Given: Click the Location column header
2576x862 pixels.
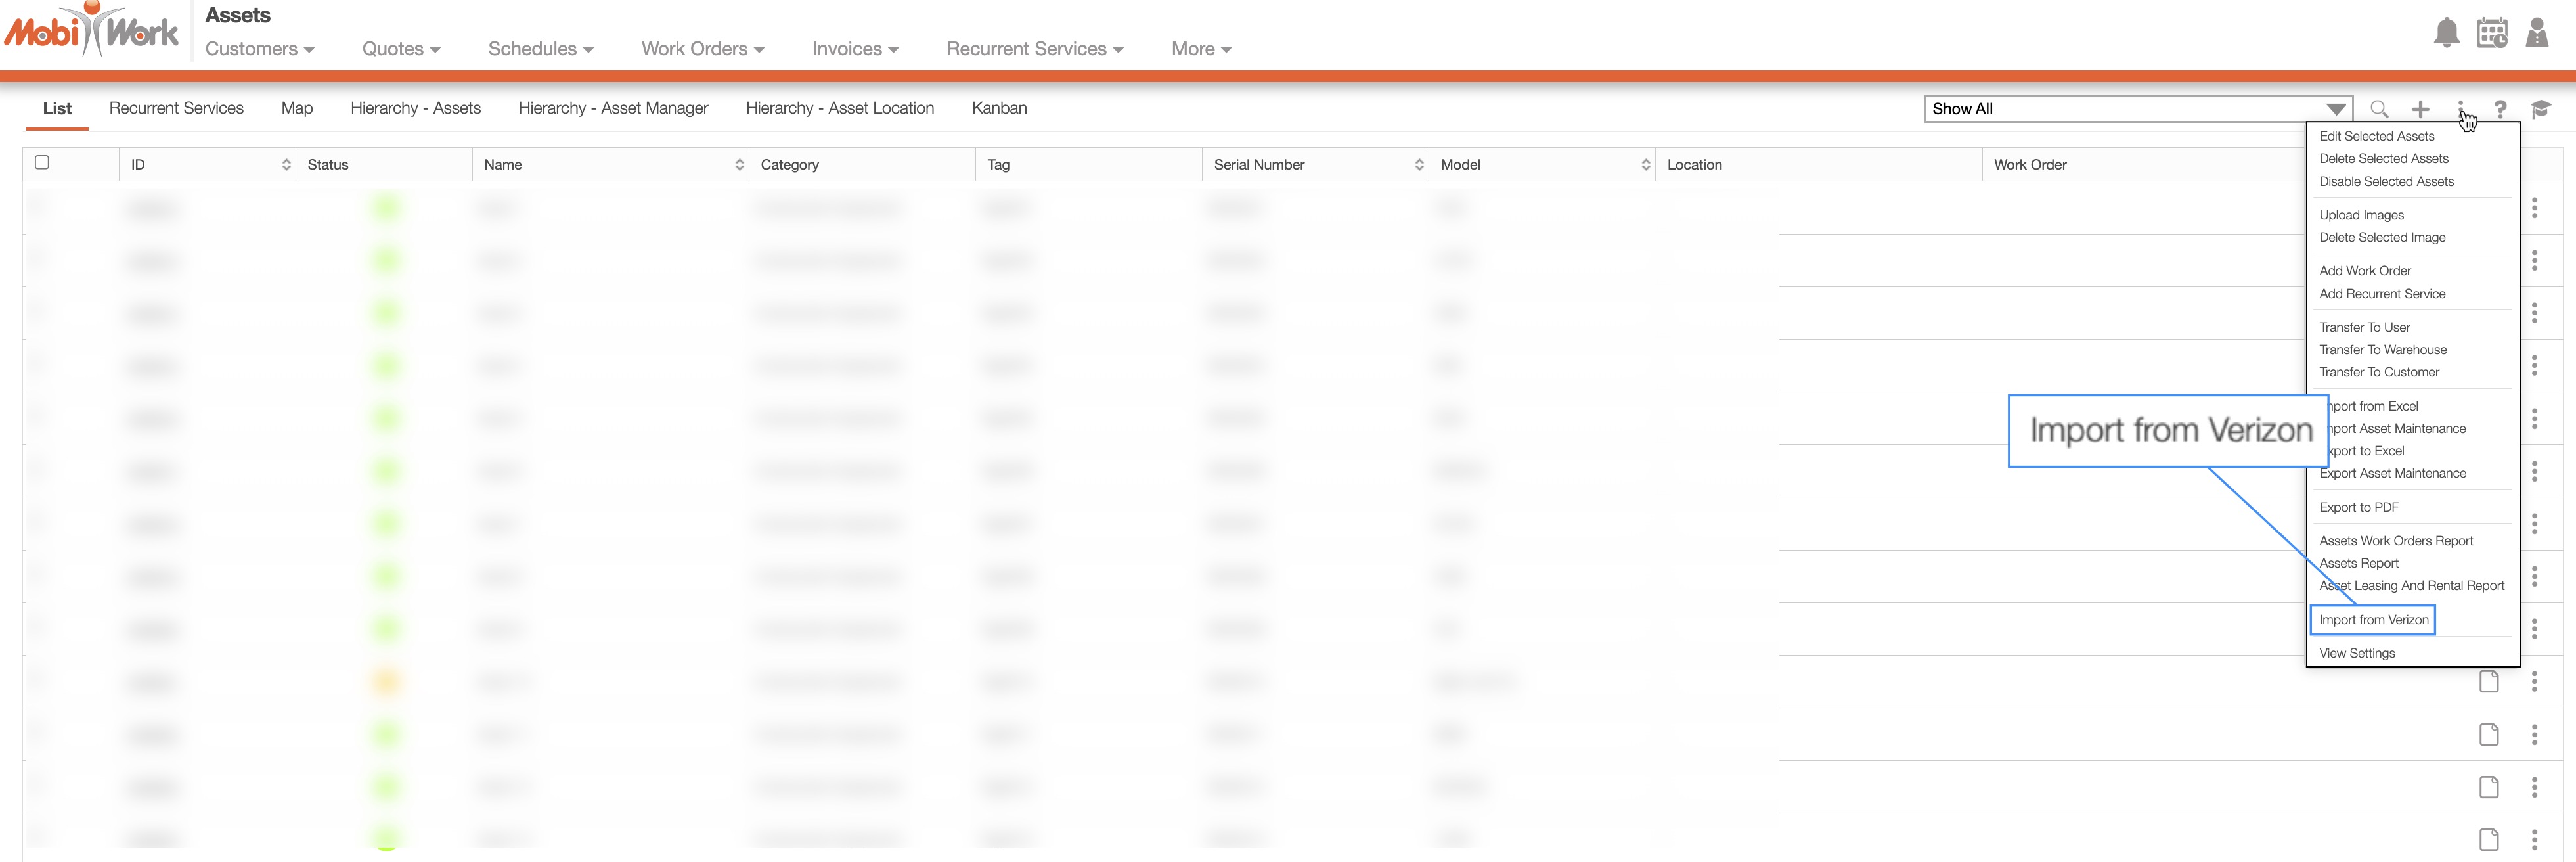Looking at the screenshot, I should tap(1694, 165).
